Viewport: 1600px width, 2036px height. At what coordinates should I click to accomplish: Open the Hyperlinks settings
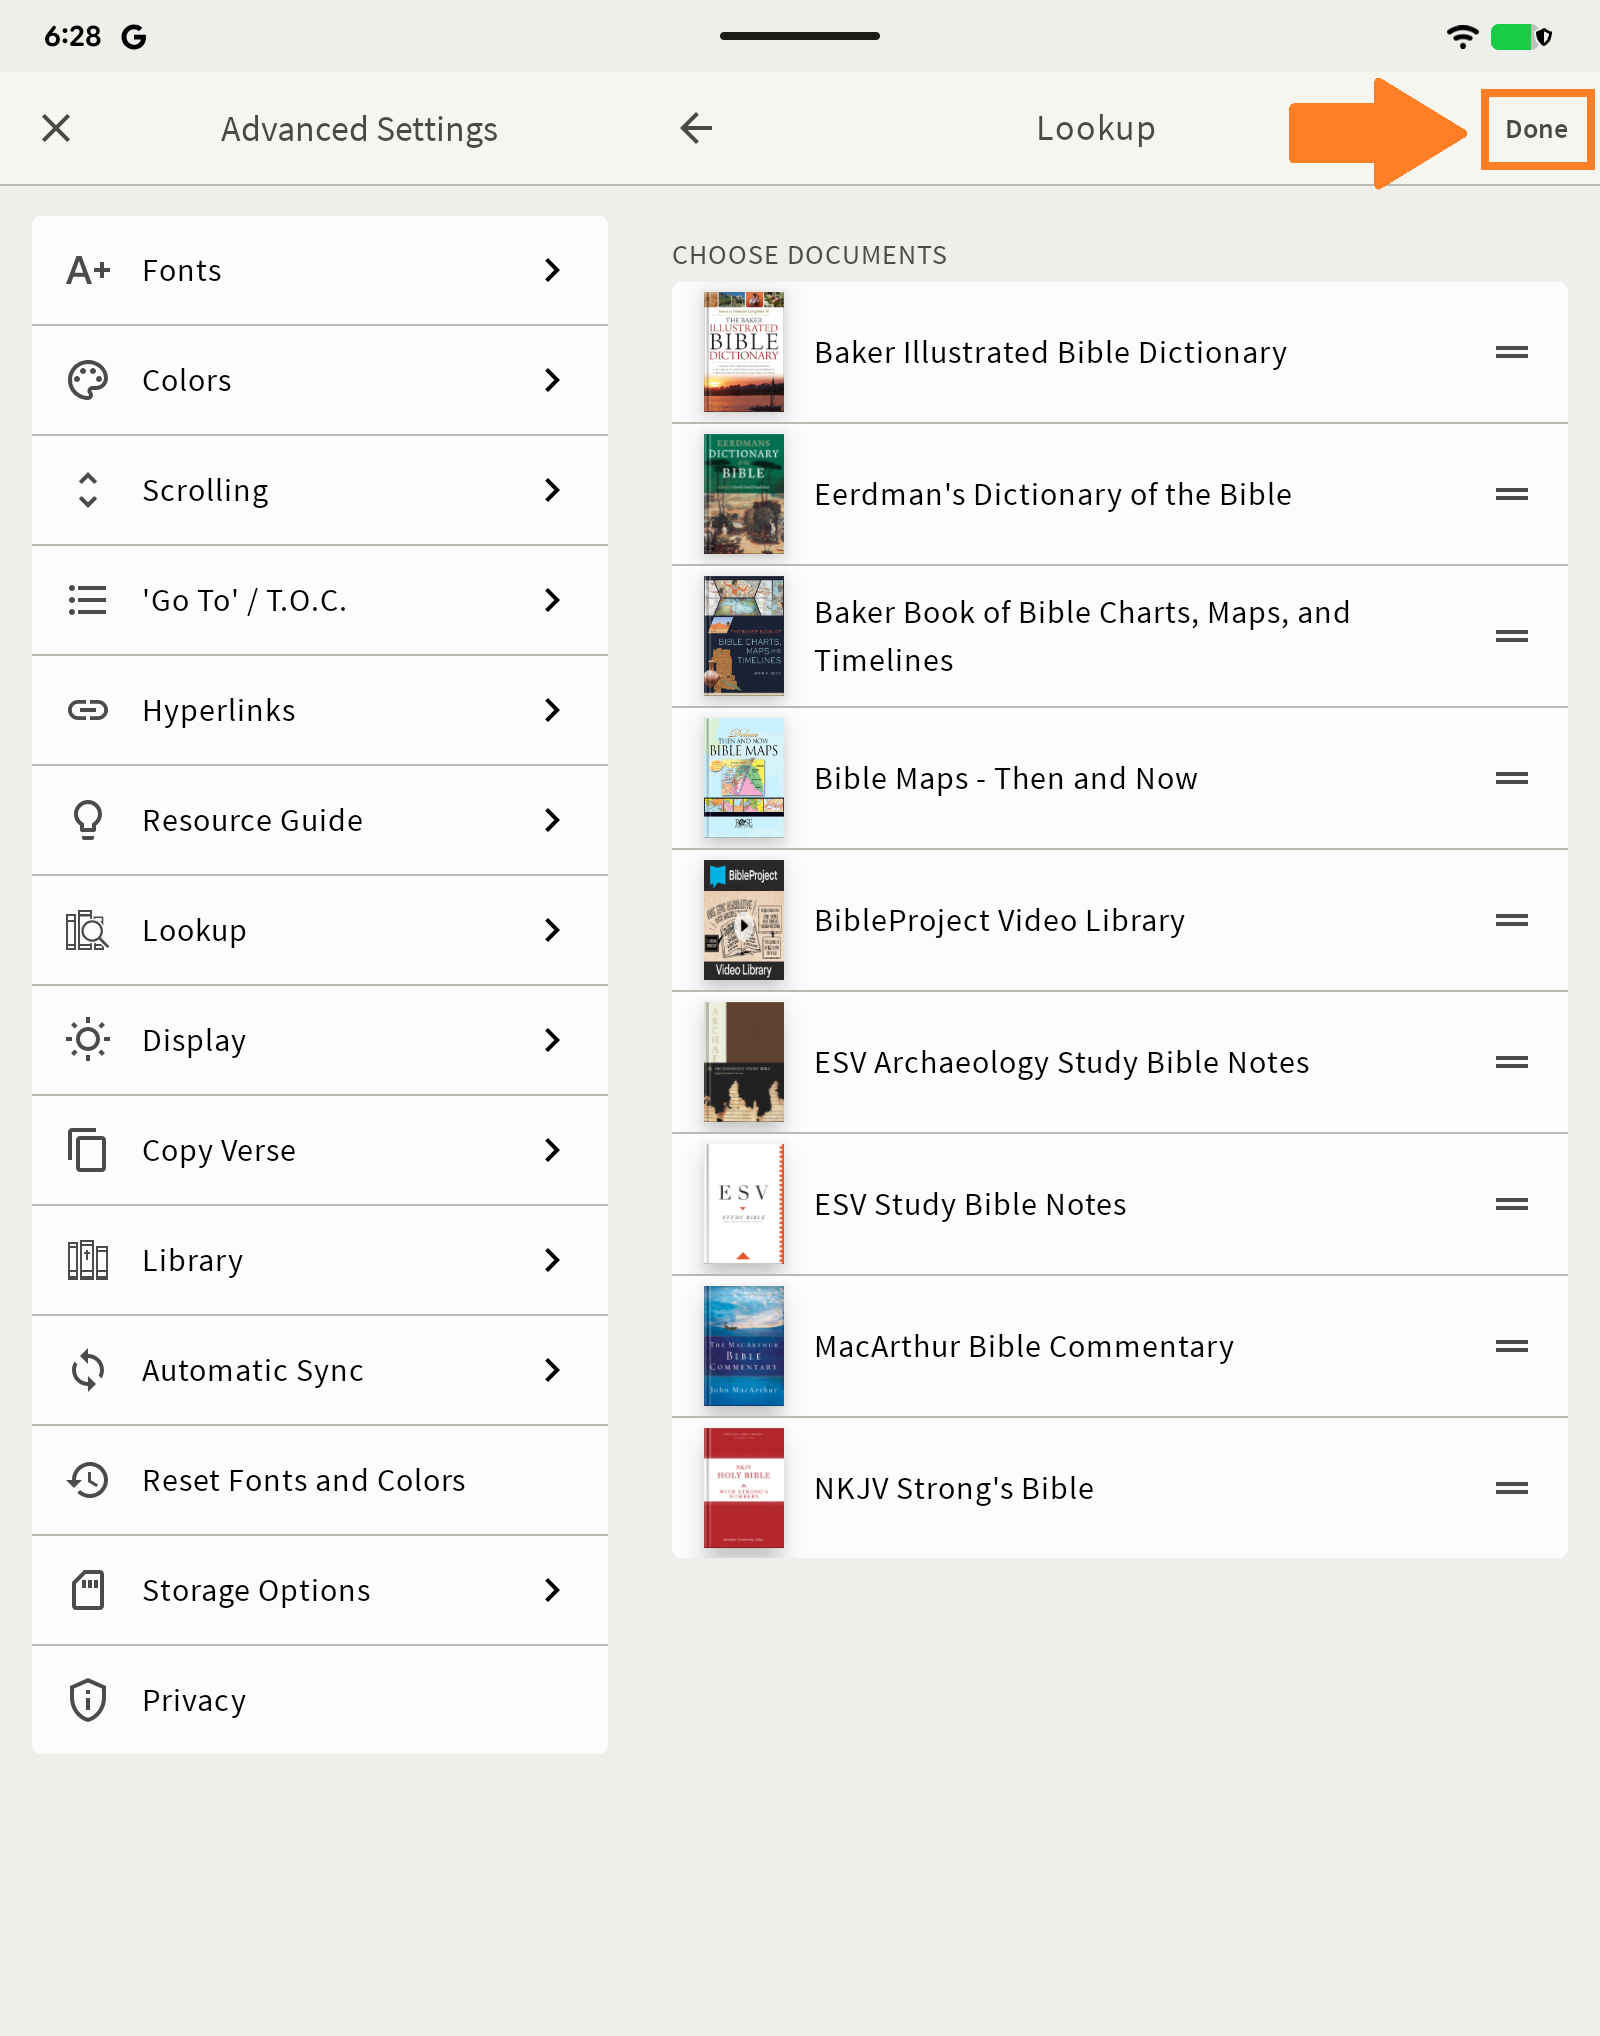pos(320,710)
